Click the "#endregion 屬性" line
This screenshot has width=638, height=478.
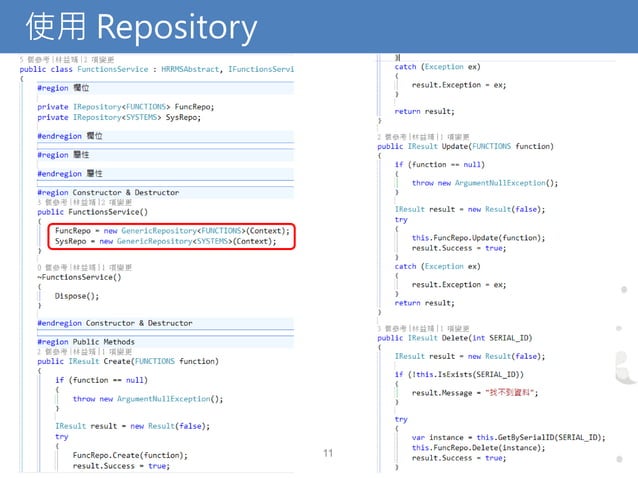[x=70, y=173]
